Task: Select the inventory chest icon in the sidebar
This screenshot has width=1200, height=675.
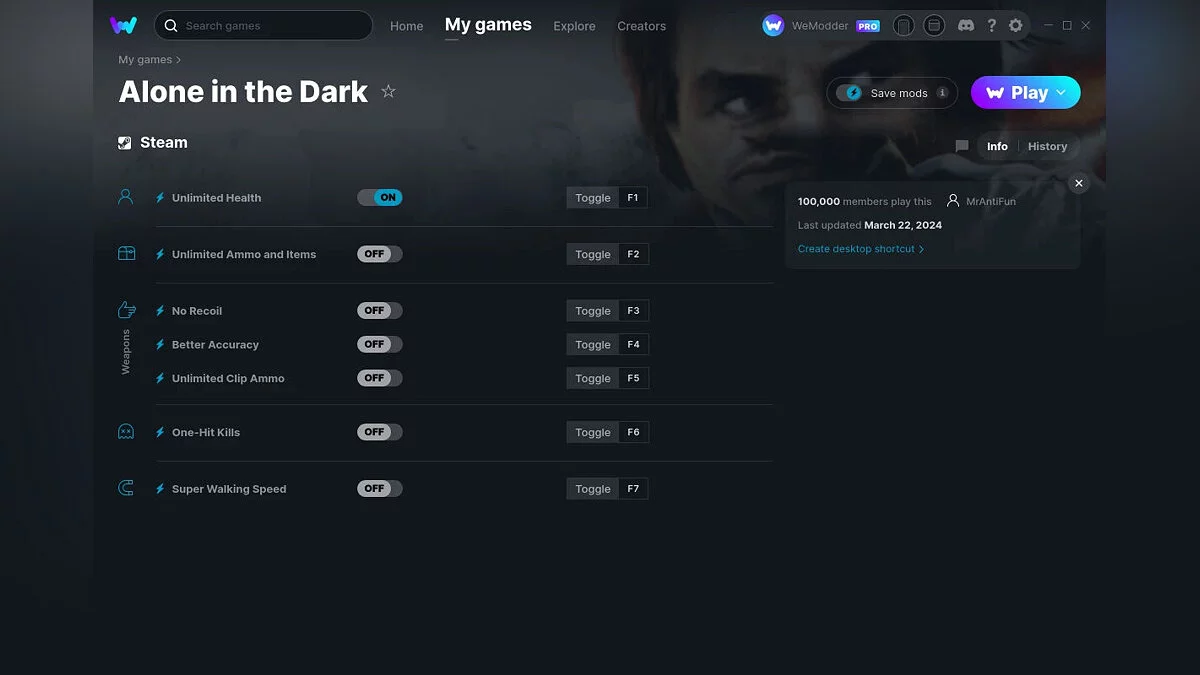Action: [x=125, y=253]
